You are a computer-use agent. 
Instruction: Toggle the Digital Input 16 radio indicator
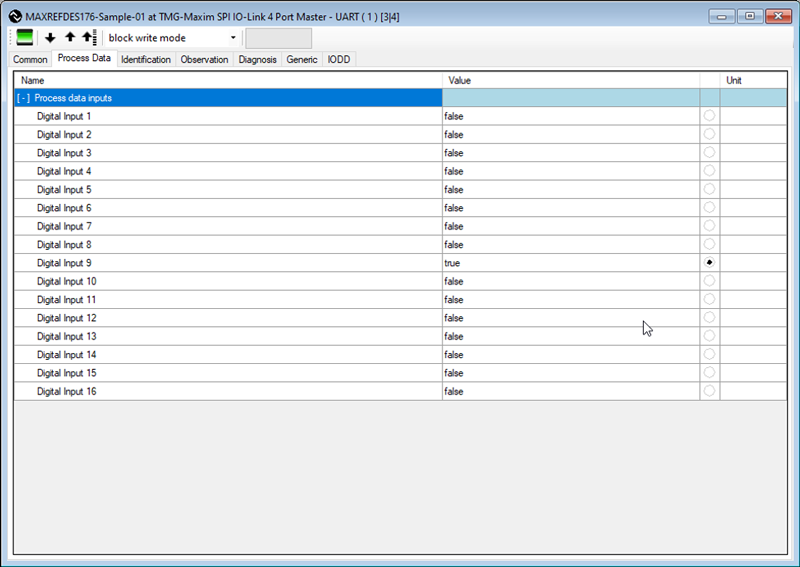pyautogui.click(x=709, y=391)
